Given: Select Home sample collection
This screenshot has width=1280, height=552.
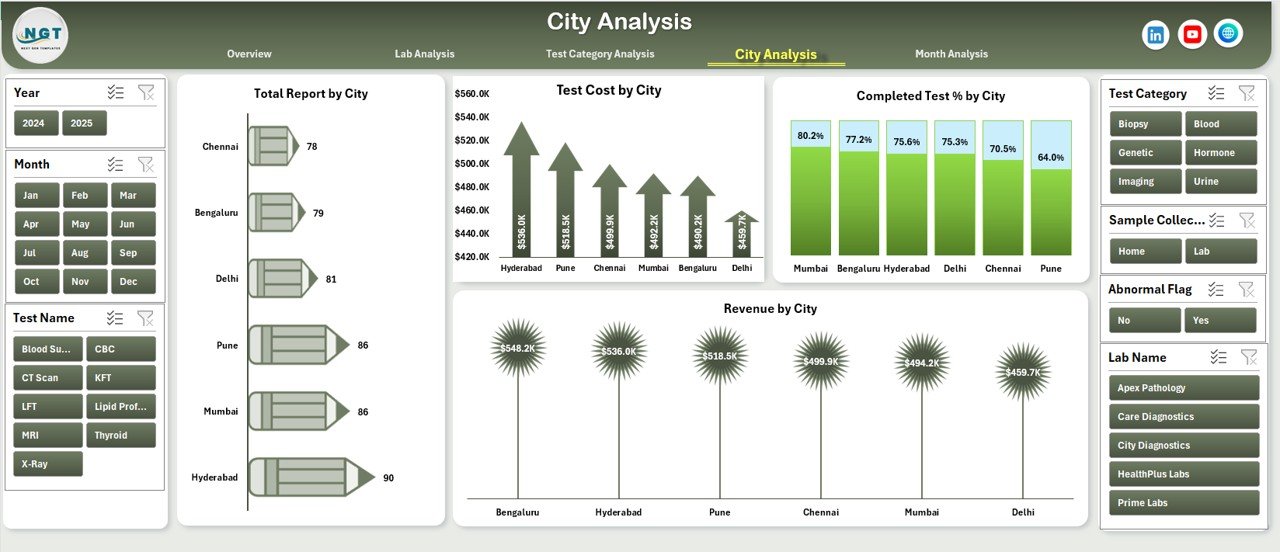Looking at the screenshot, I should (1146, 251).
